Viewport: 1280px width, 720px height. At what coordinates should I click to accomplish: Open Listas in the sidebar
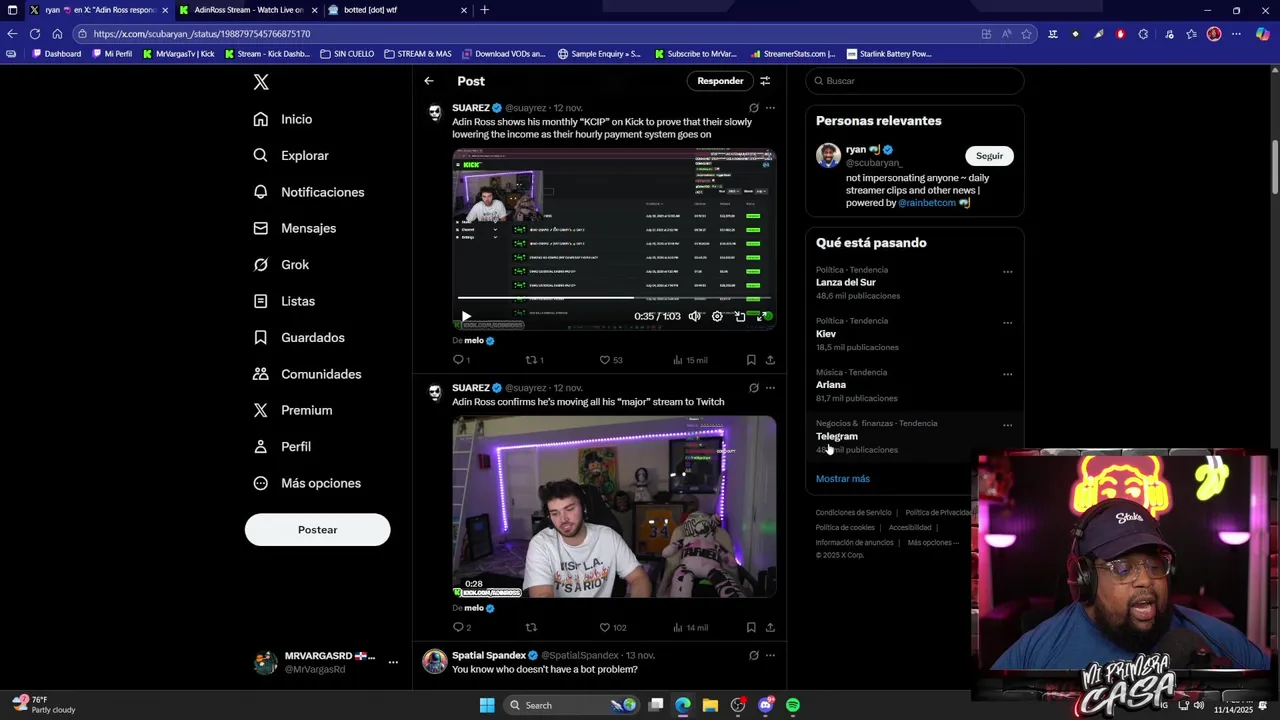click(284, 301)
